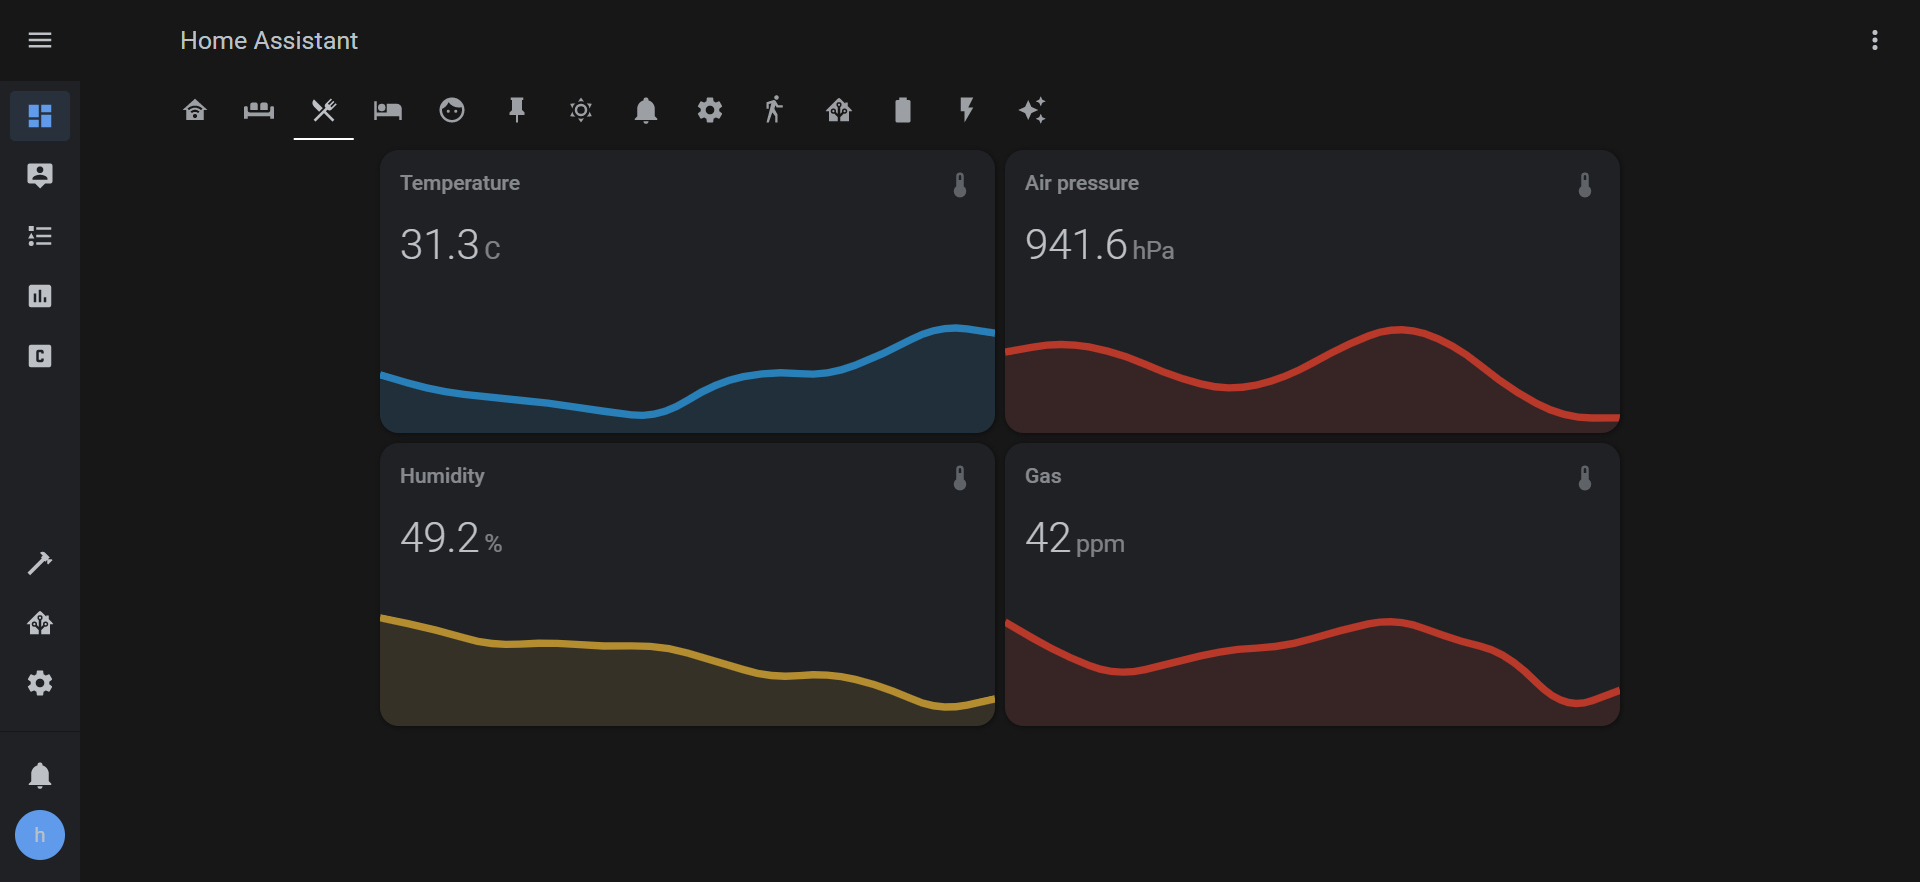Switch to the gear settings tab
This screenshot has width=1920, height=882.
(710, 110)
